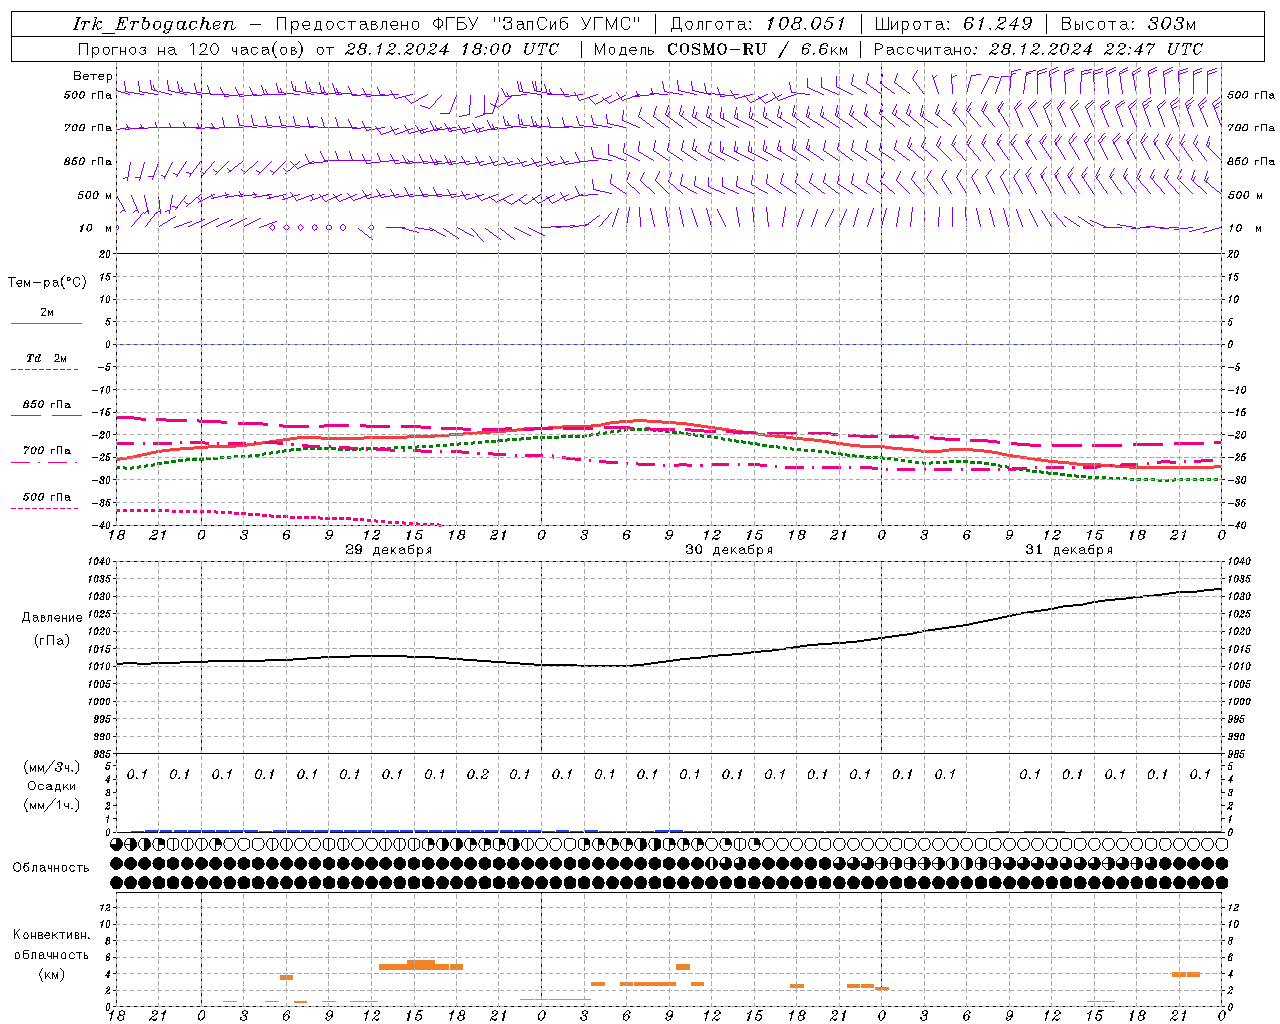Image resolution: width=1280 pixels, height=1024 pixels.
Task: Click the latitude value "Широта: 61.249"
Action: [x=953, y=24]
